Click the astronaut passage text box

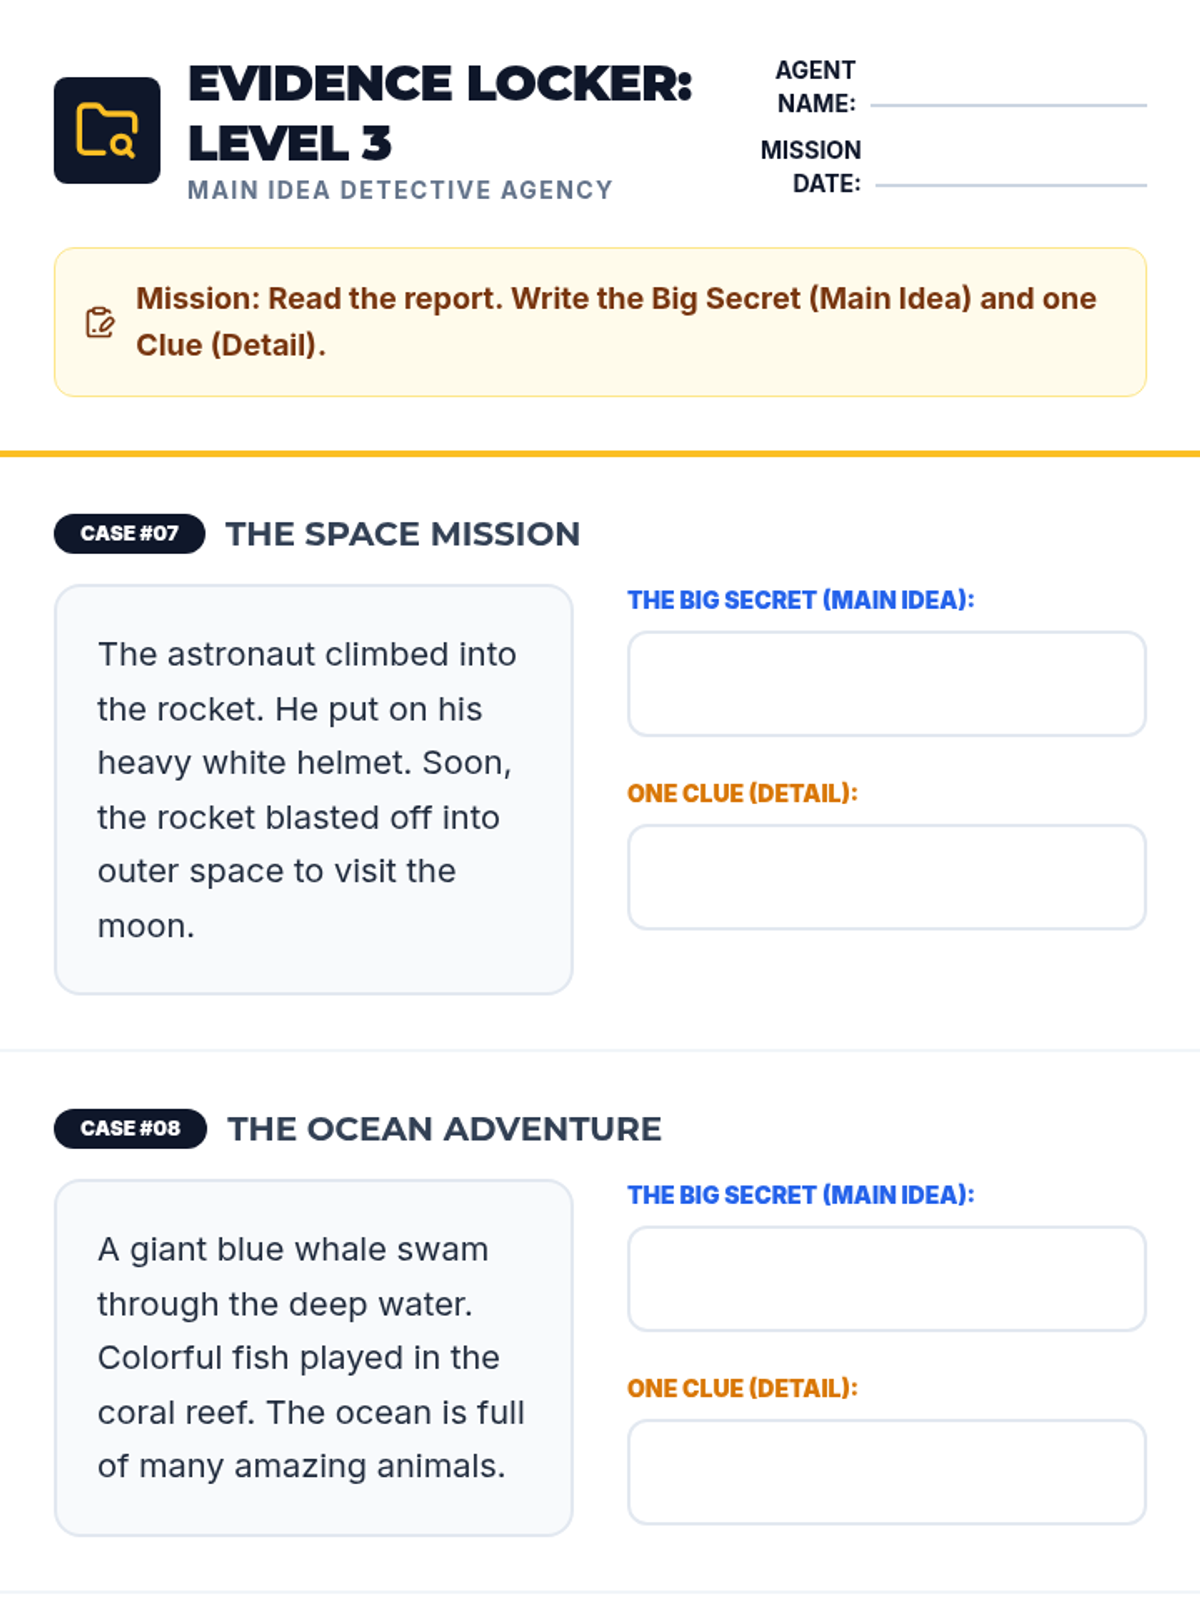[x=313, y=790]
